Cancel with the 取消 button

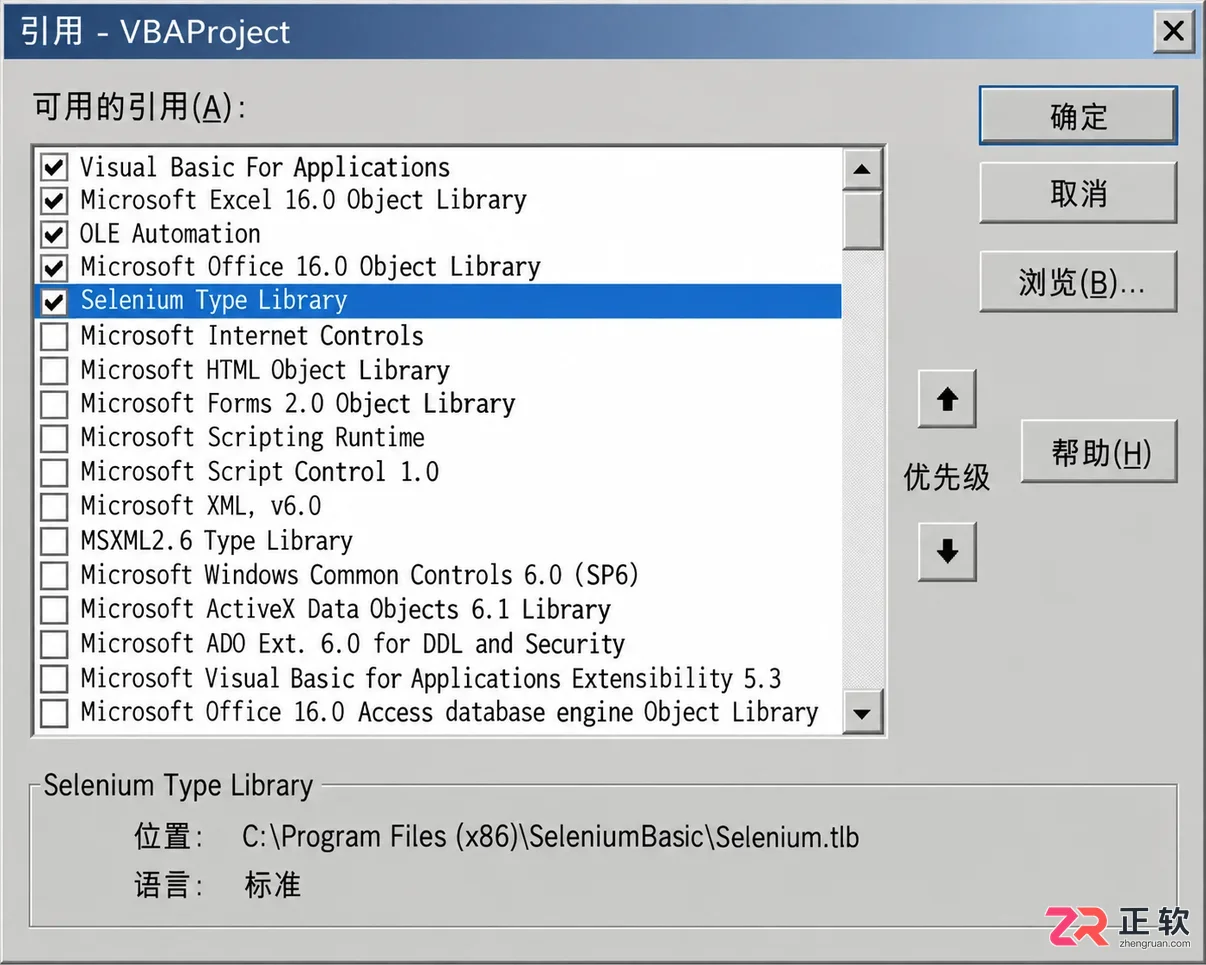point(1078,193)
